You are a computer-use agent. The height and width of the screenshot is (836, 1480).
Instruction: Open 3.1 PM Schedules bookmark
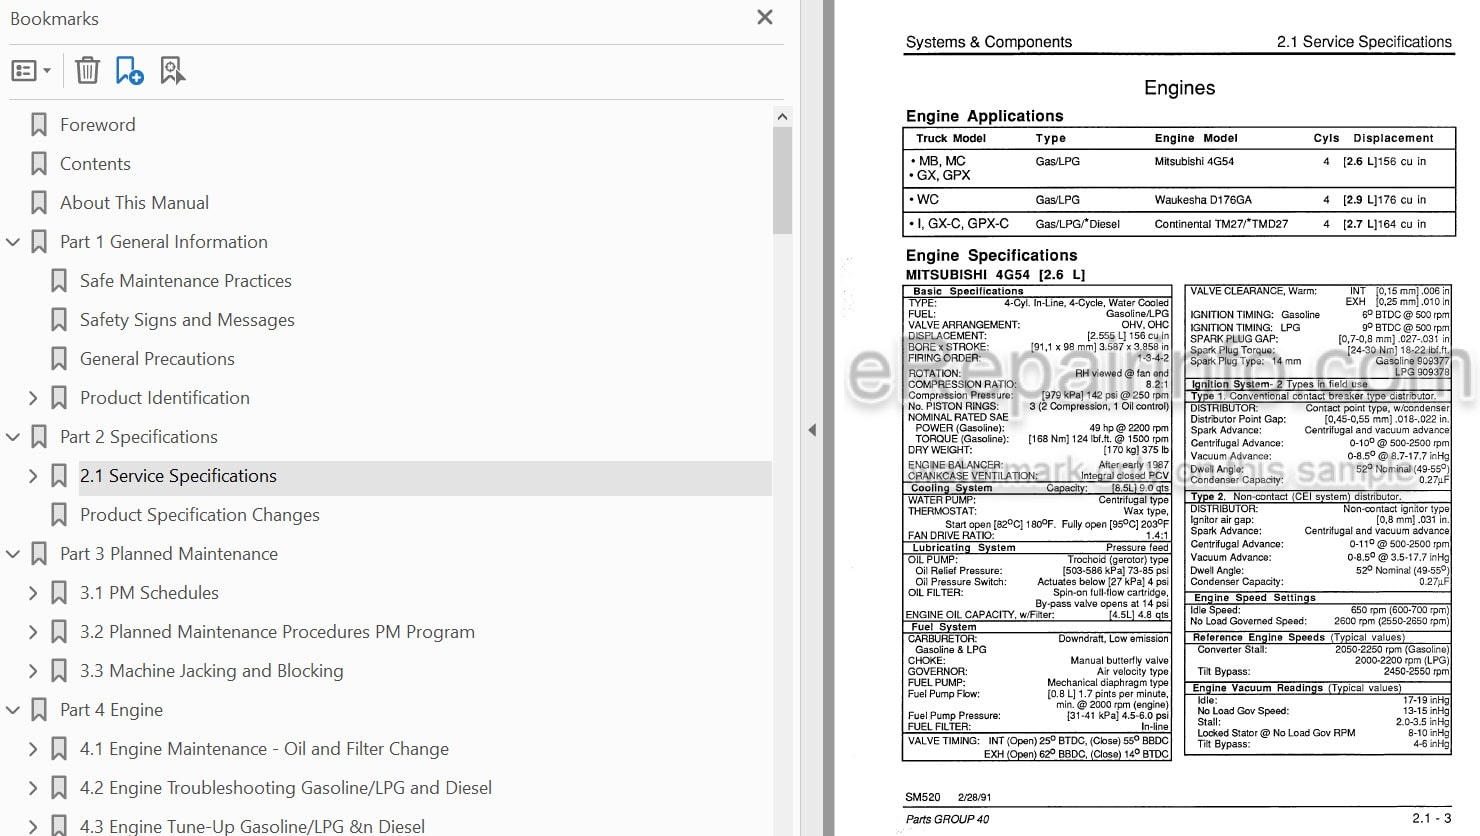[149, 593]
